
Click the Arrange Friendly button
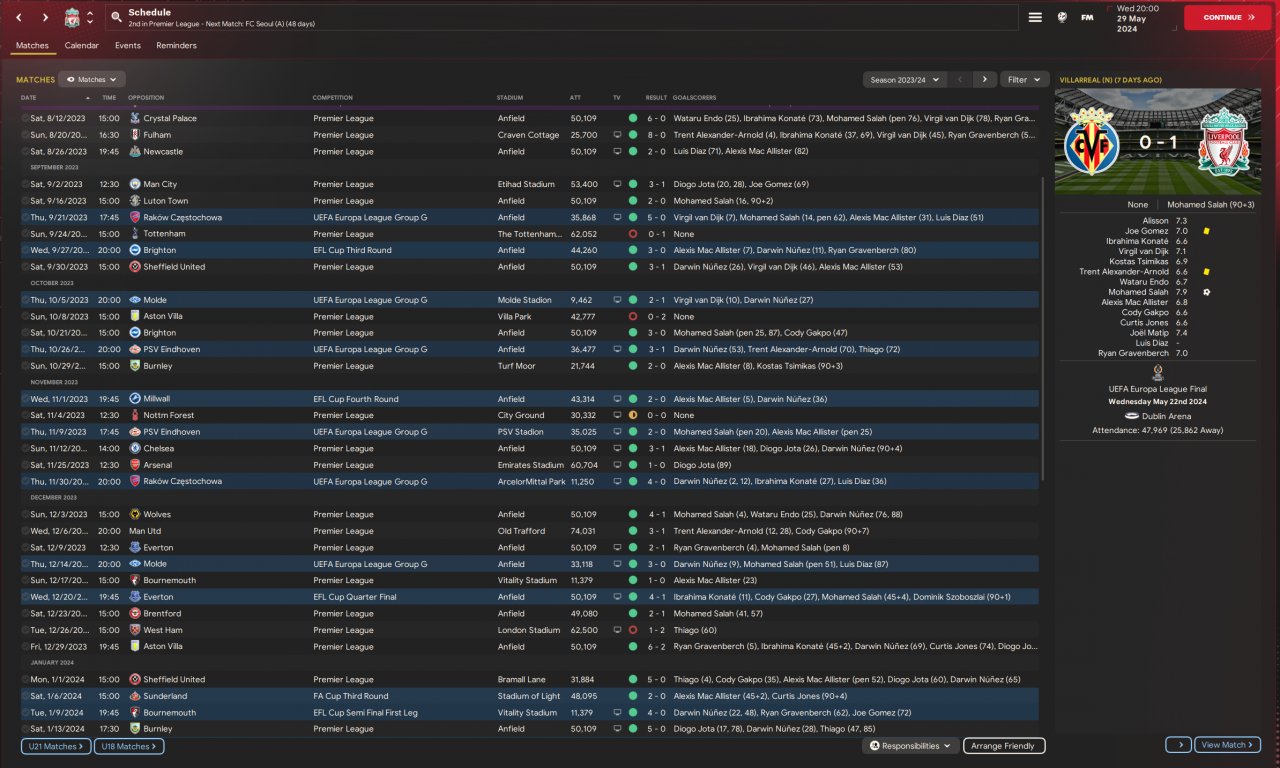point(1004,746)
